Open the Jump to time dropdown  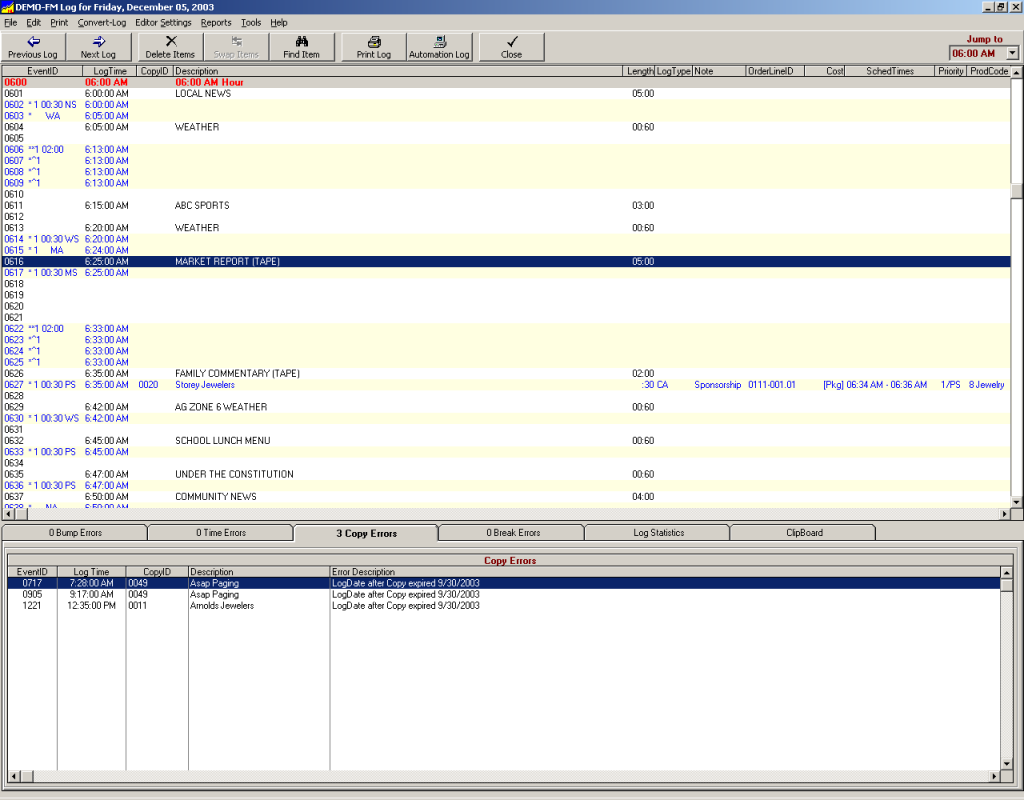pos(1012,52)
